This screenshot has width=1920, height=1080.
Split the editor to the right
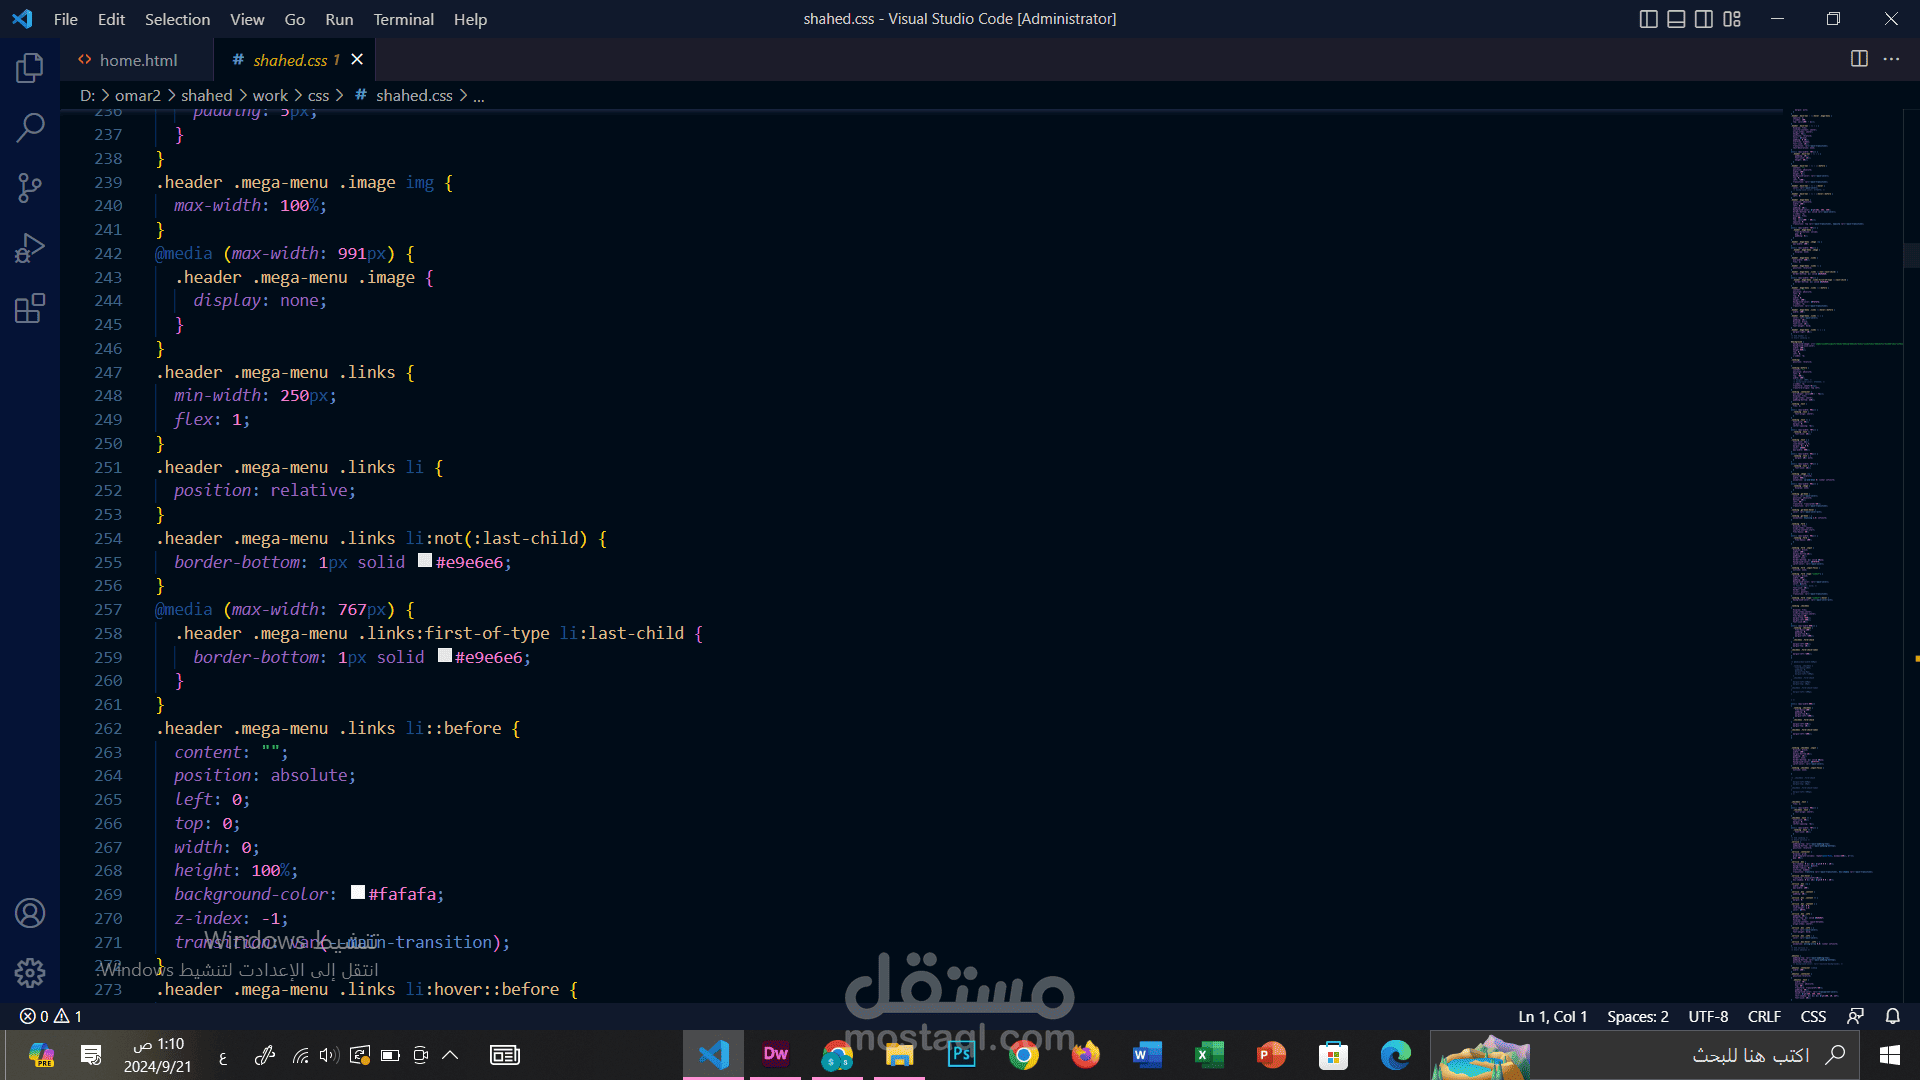[1859, 59]
